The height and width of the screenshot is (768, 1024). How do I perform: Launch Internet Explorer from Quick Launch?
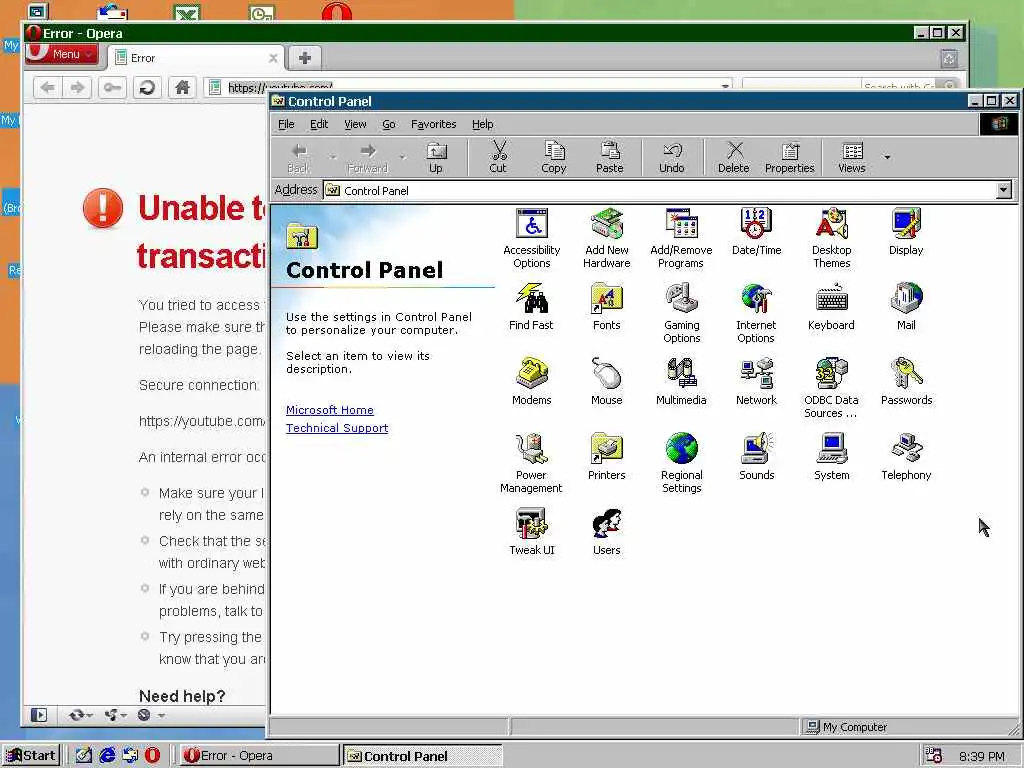tap(107, 756)
